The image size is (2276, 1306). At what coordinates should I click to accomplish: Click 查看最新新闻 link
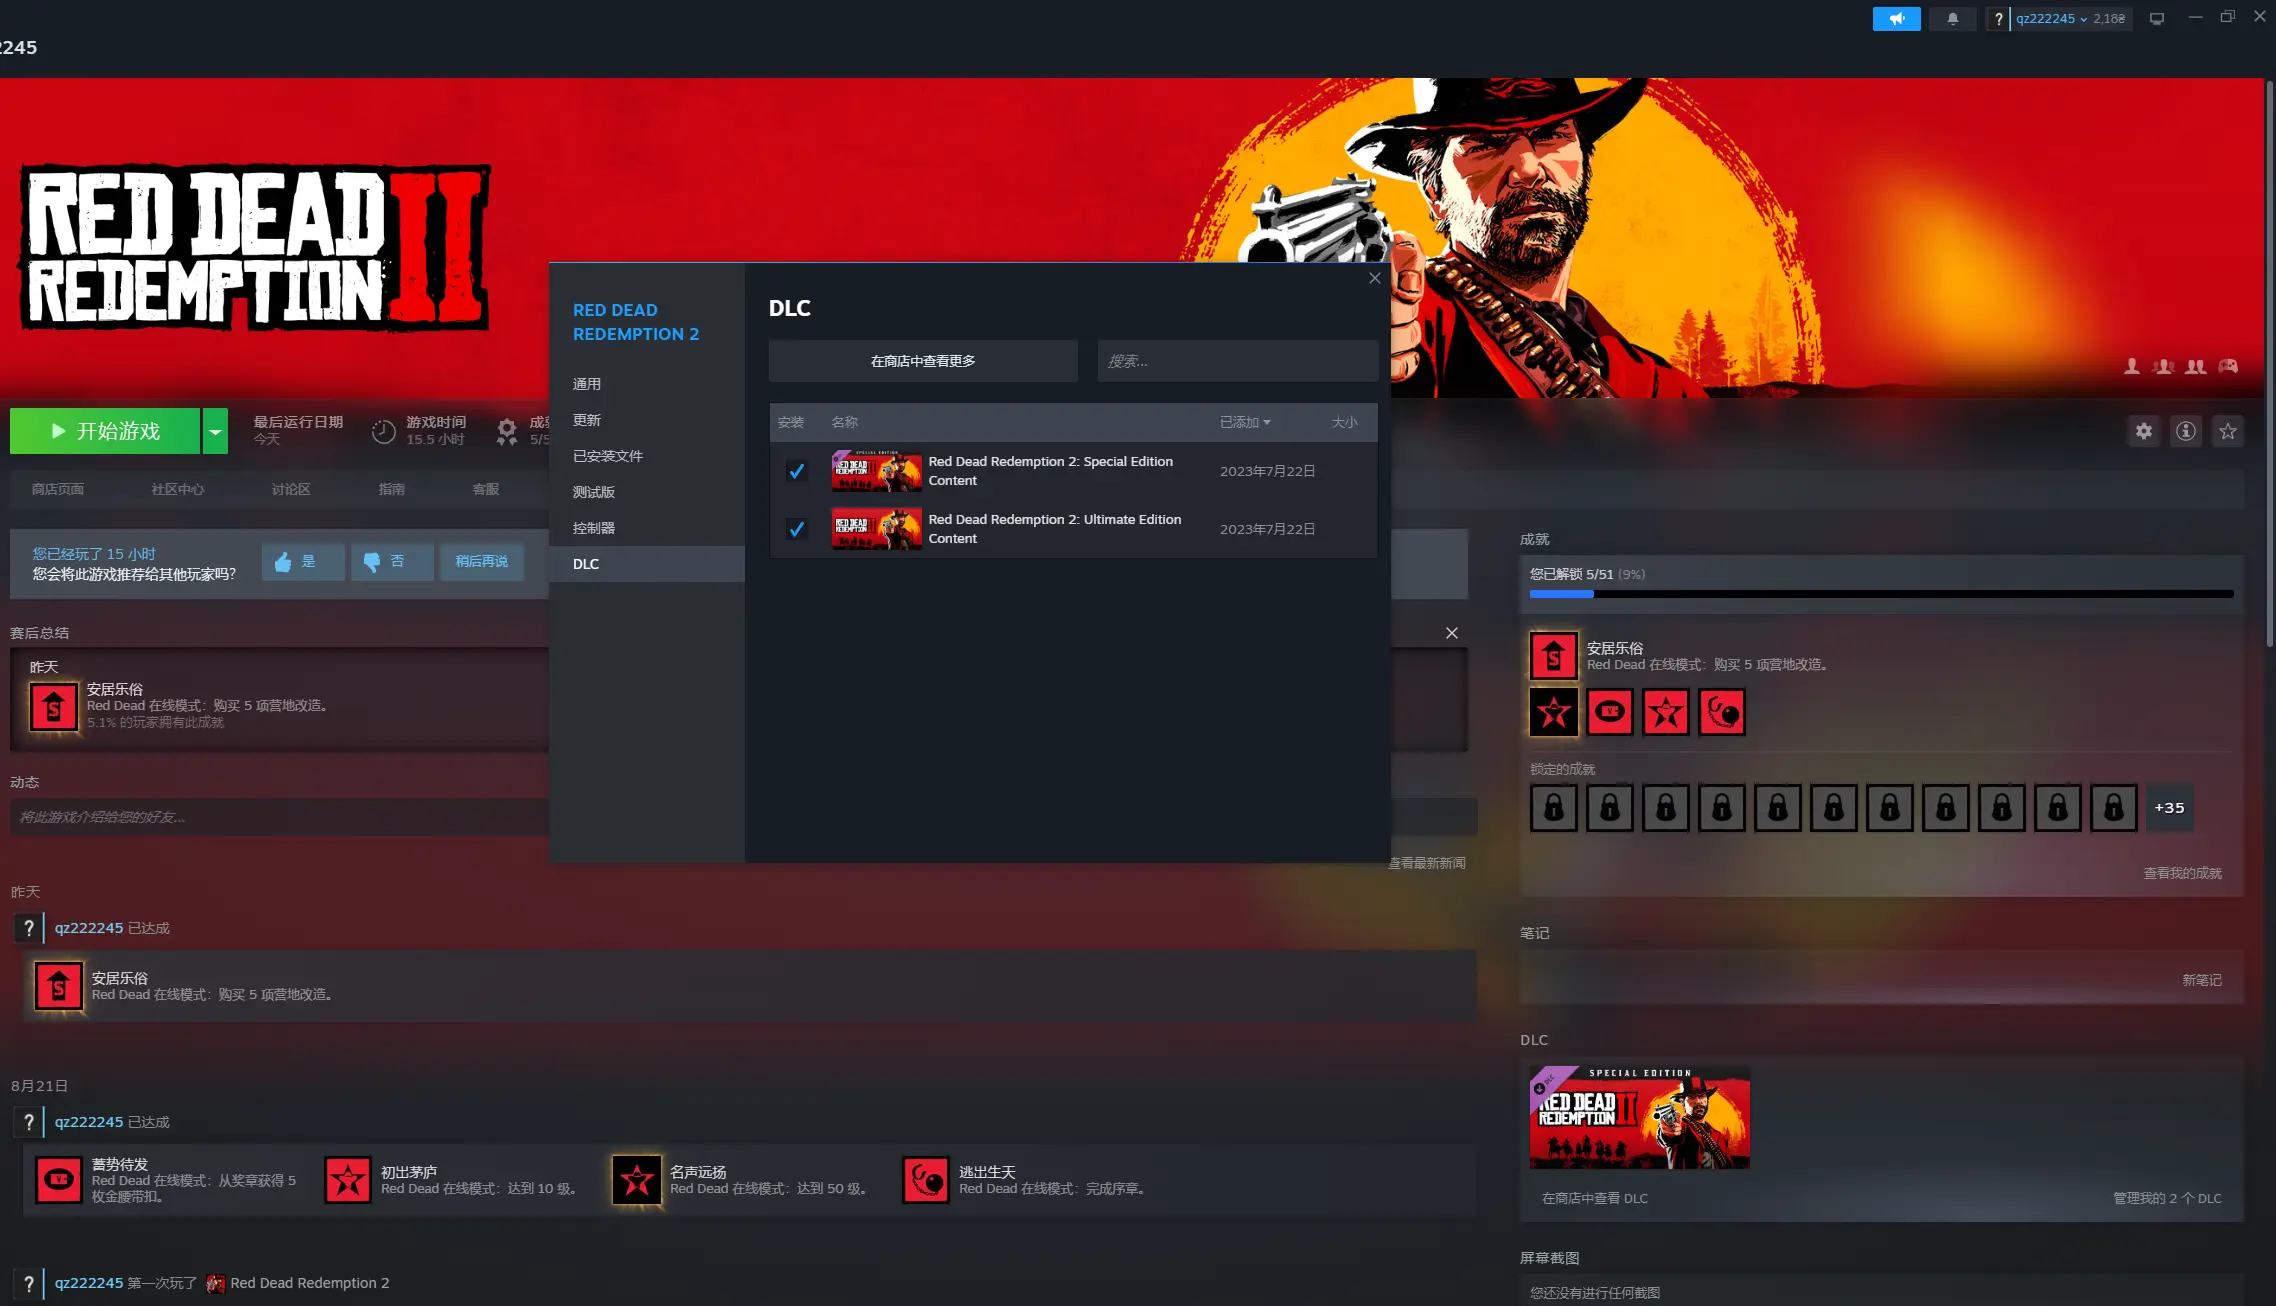1428,863
